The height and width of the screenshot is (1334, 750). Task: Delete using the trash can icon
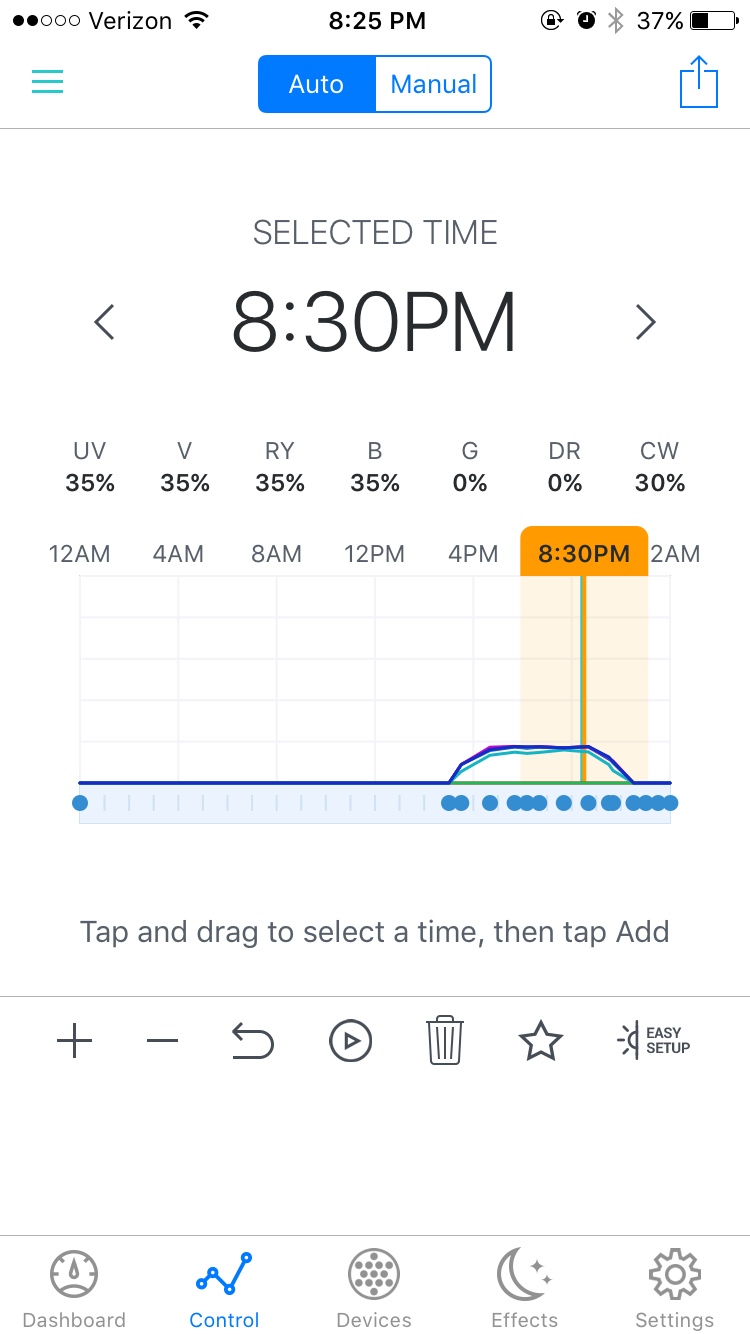(x=445, y=1040)
